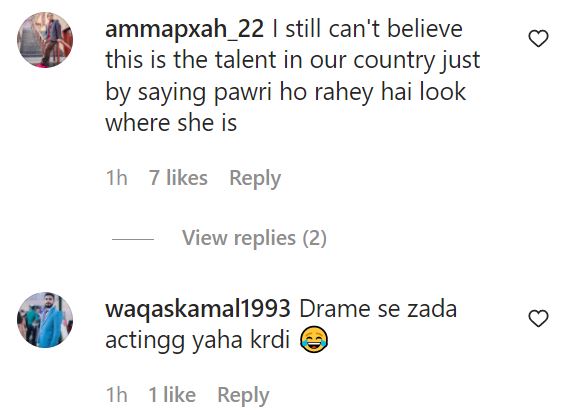Open waqaskamal1993's profile picture
The width and height of the screenshot is (567, 415).
[45, 320]
